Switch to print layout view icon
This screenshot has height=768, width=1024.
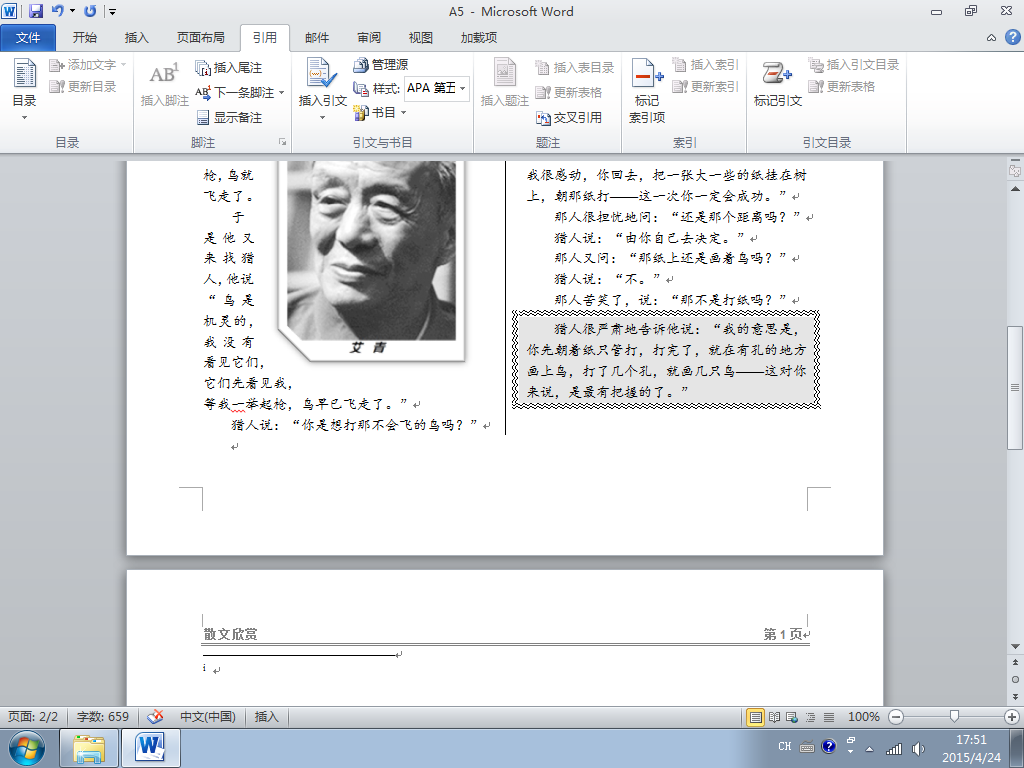pyautogui.click(x=756, y=717)
